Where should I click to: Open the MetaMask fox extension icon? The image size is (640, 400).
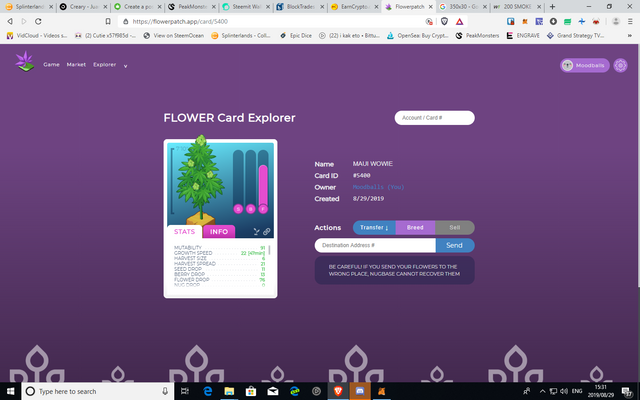(x=525, y=21)
